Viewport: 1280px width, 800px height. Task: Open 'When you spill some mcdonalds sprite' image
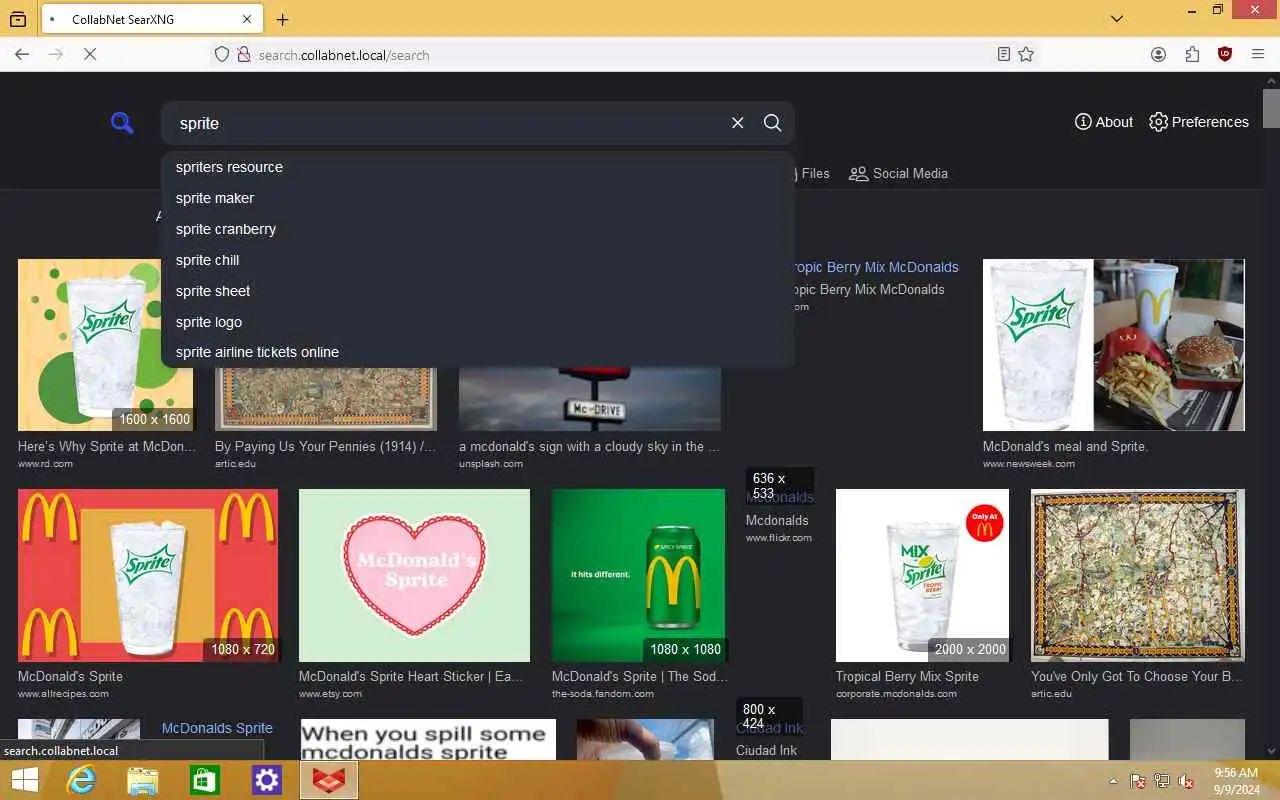point(428,739)
